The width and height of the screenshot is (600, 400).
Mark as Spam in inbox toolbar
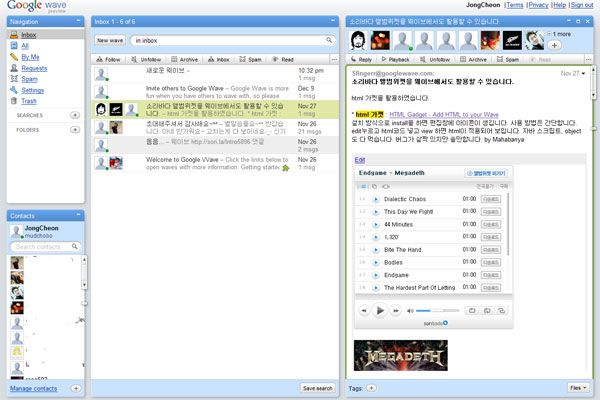click(x=250, y=60)
